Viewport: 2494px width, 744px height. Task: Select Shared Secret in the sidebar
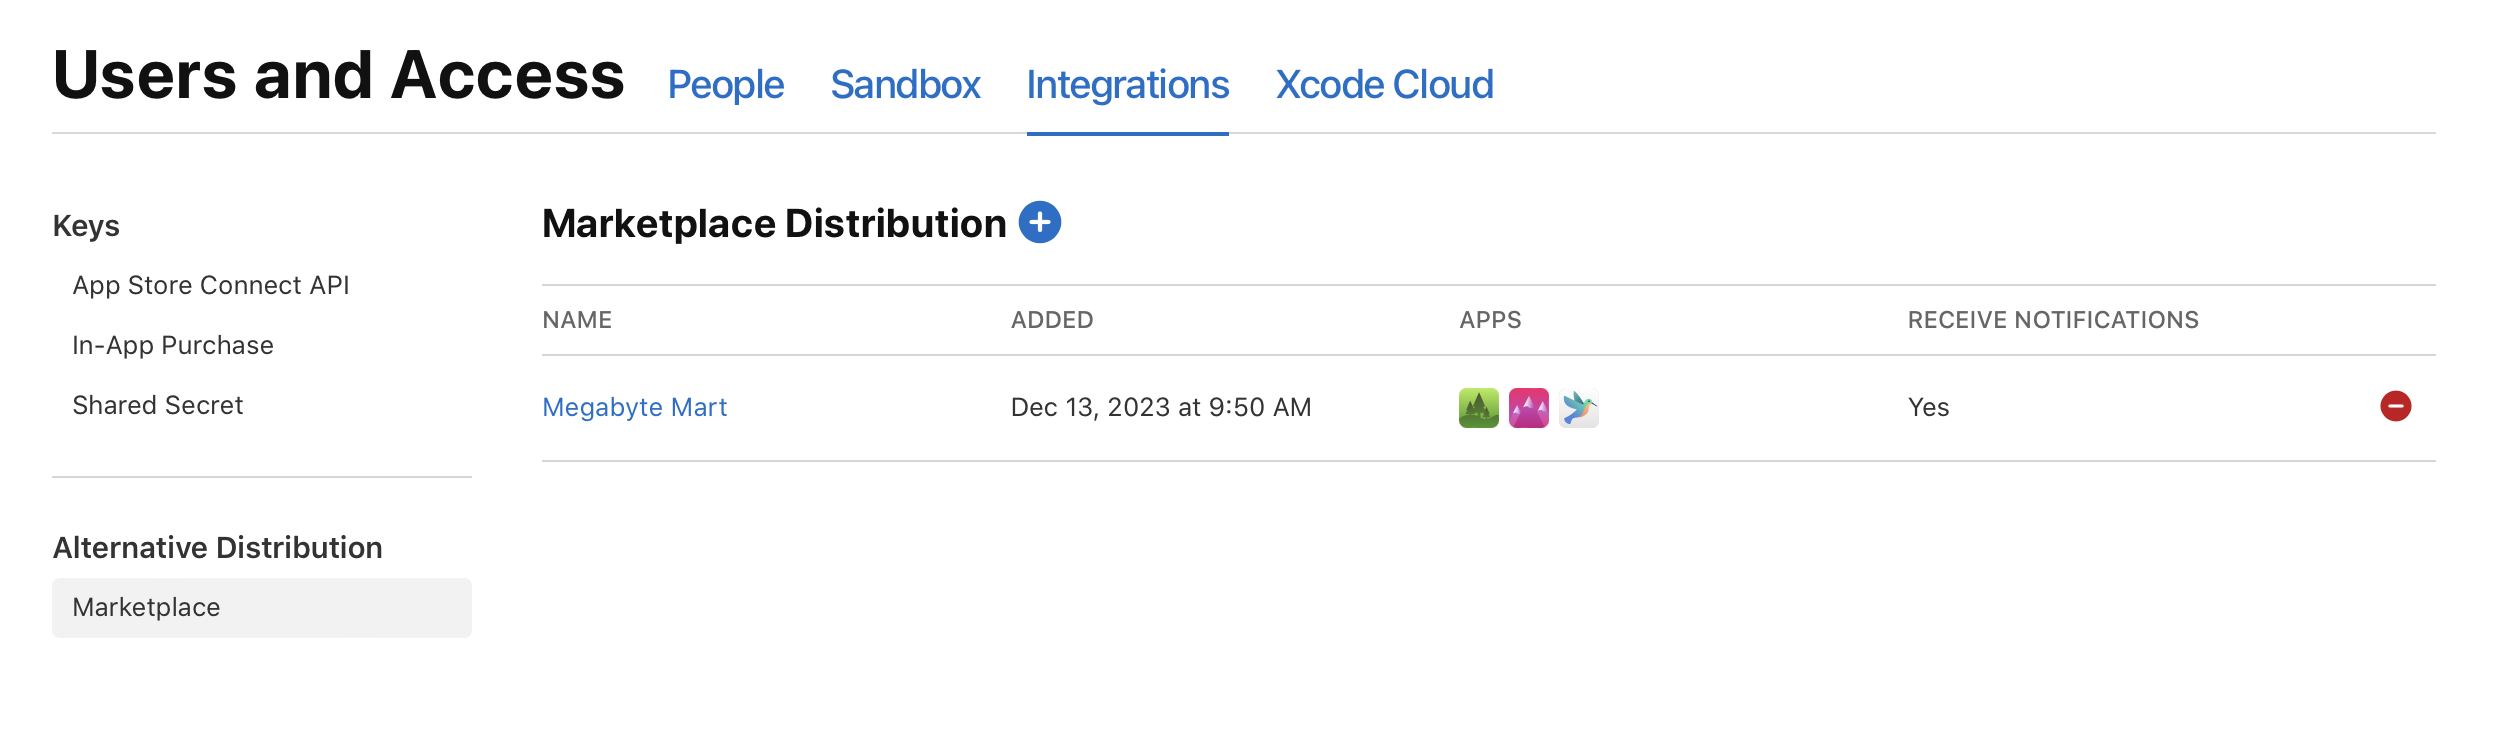tap(158, 405)
